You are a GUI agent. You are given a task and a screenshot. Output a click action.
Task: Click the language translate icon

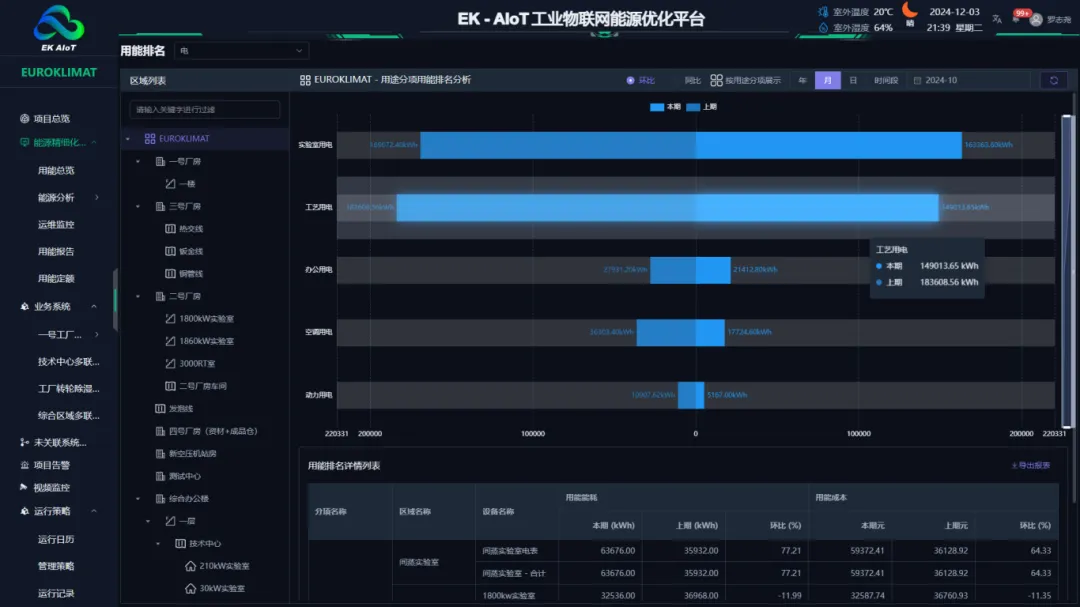[998, 19]
